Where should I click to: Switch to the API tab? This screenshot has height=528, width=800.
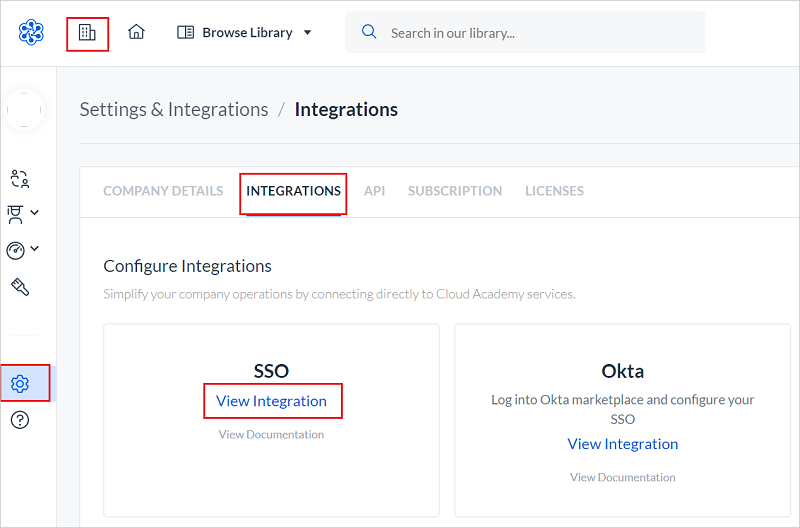[374, 191]
